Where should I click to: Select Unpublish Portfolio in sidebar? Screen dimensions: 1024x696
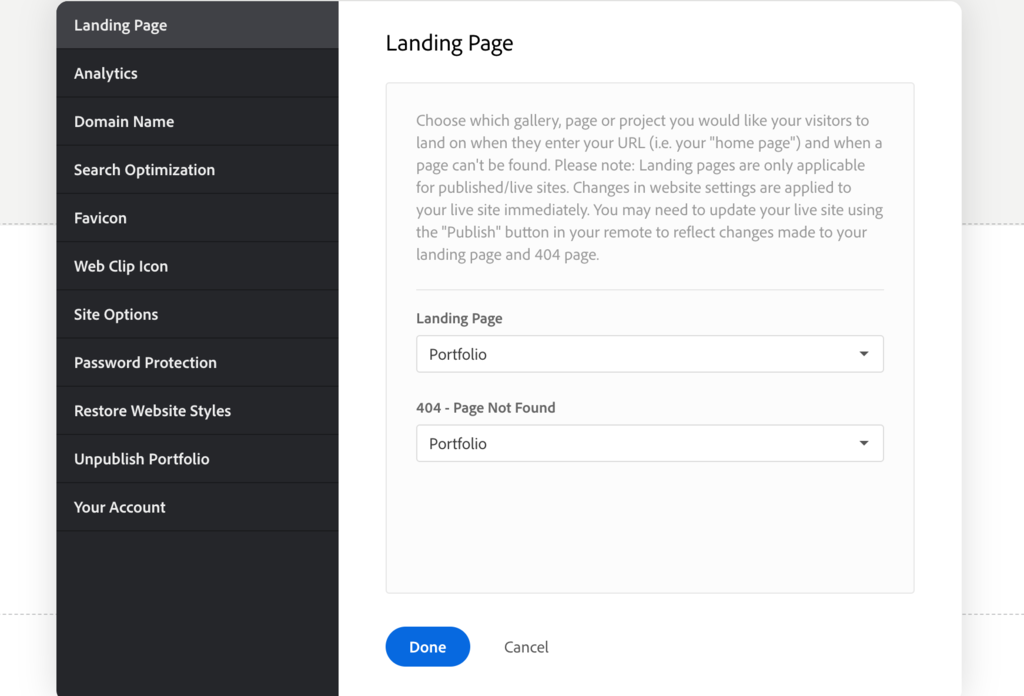coord(197,460)
